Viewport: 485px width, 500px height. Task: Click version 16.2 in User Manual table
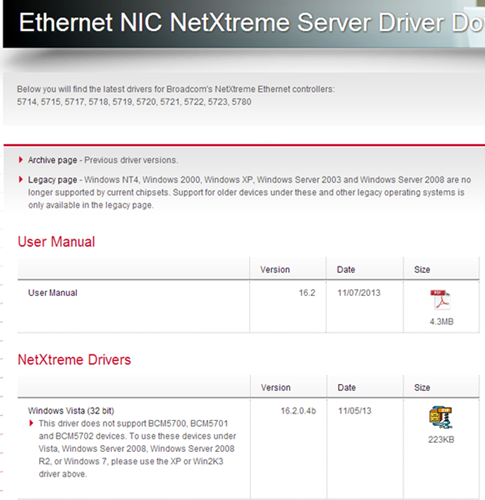(x=307, y=293)
